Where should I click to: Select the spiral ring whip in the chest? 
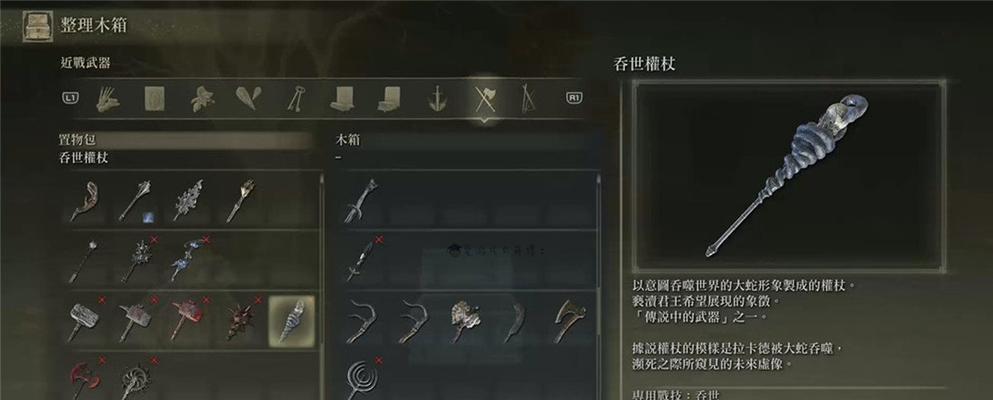tap(362, 378)
